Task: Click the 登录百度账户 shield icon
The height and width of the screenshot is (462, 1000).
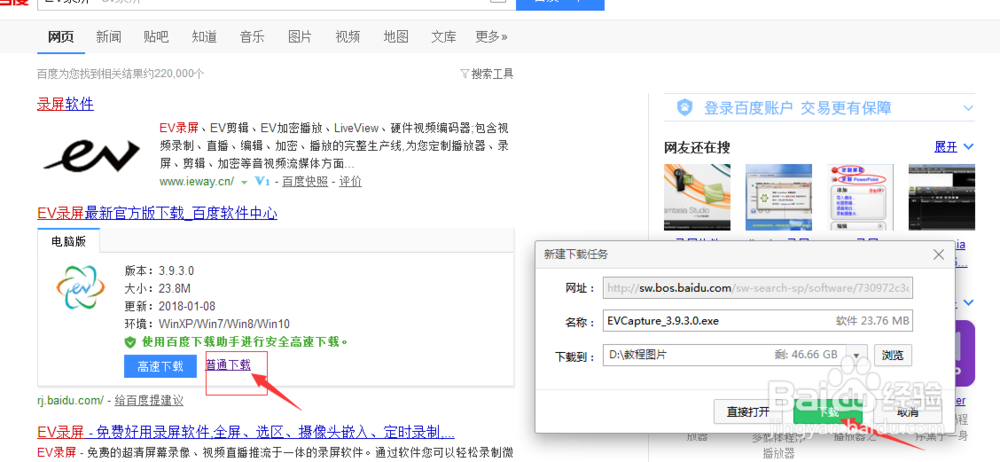Action: [685, 107]
